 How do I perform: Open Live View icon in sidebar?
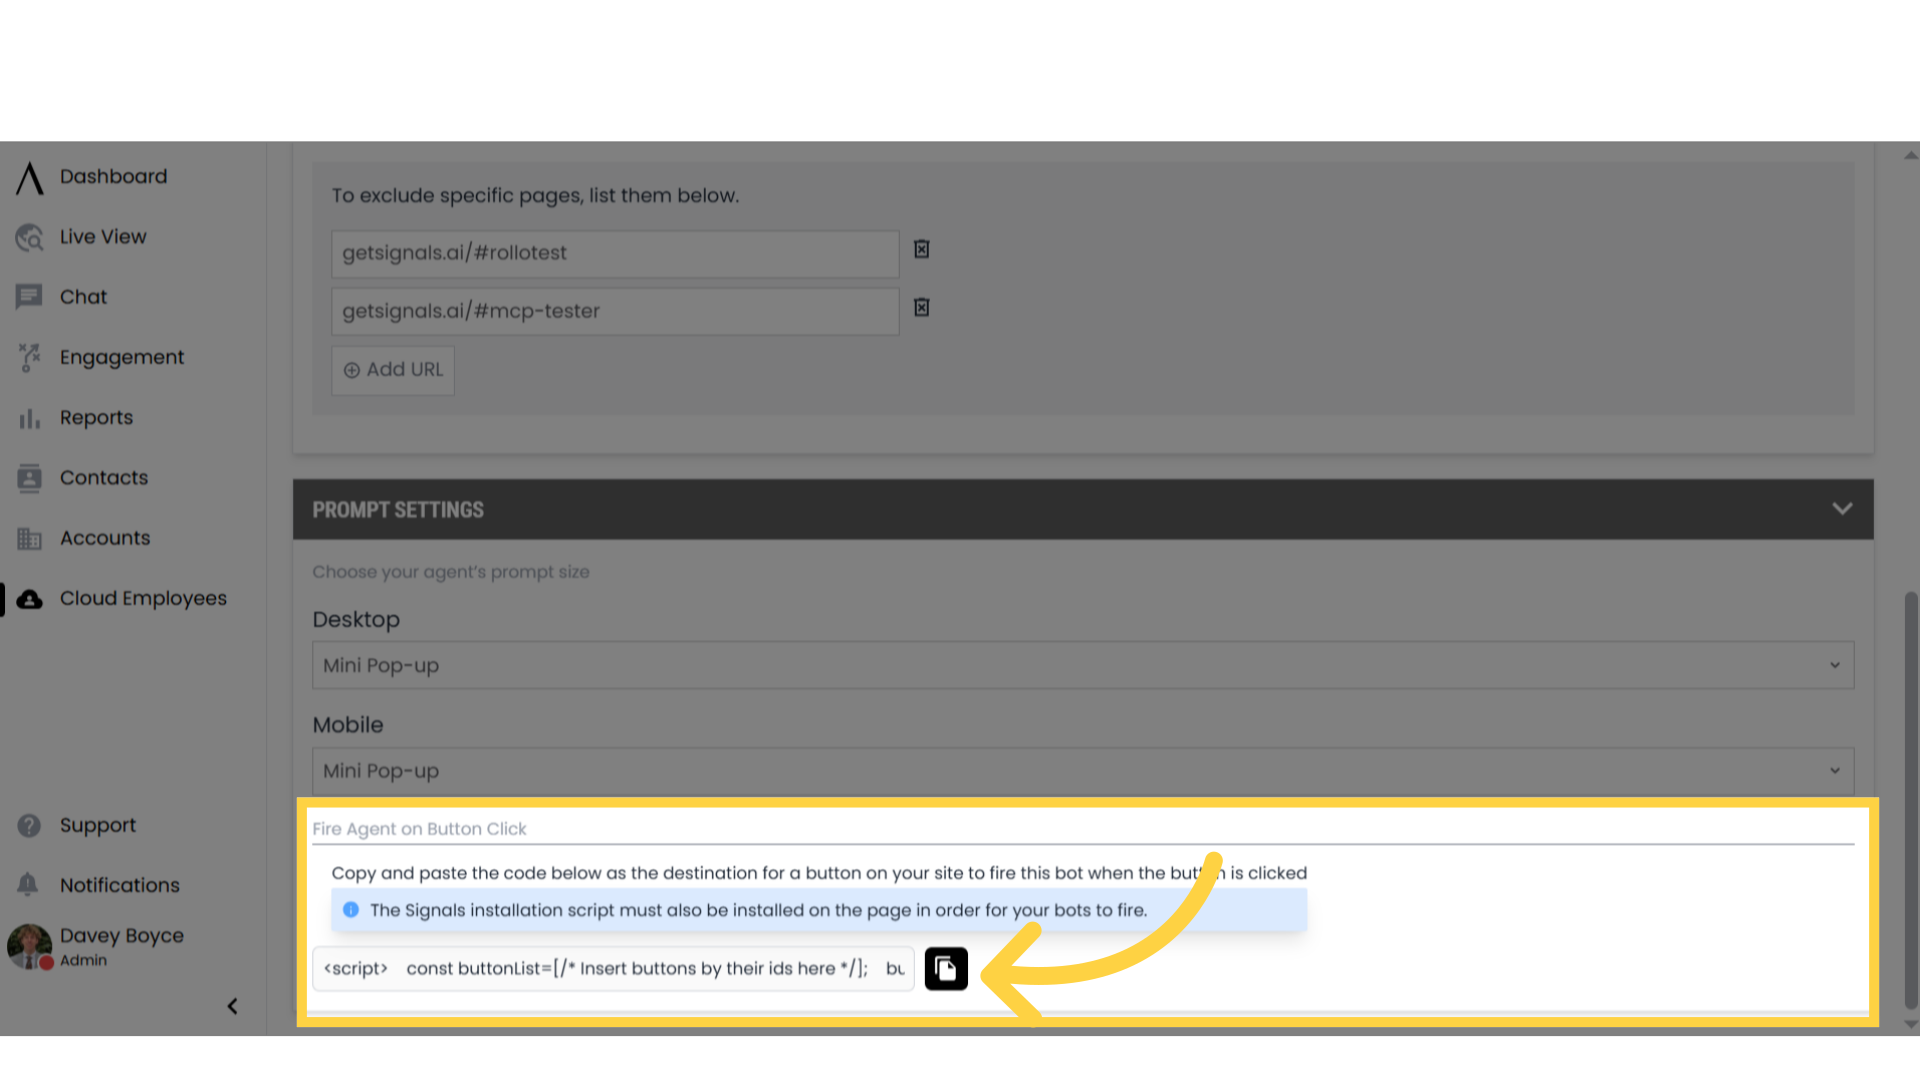(x=30, y=237)
